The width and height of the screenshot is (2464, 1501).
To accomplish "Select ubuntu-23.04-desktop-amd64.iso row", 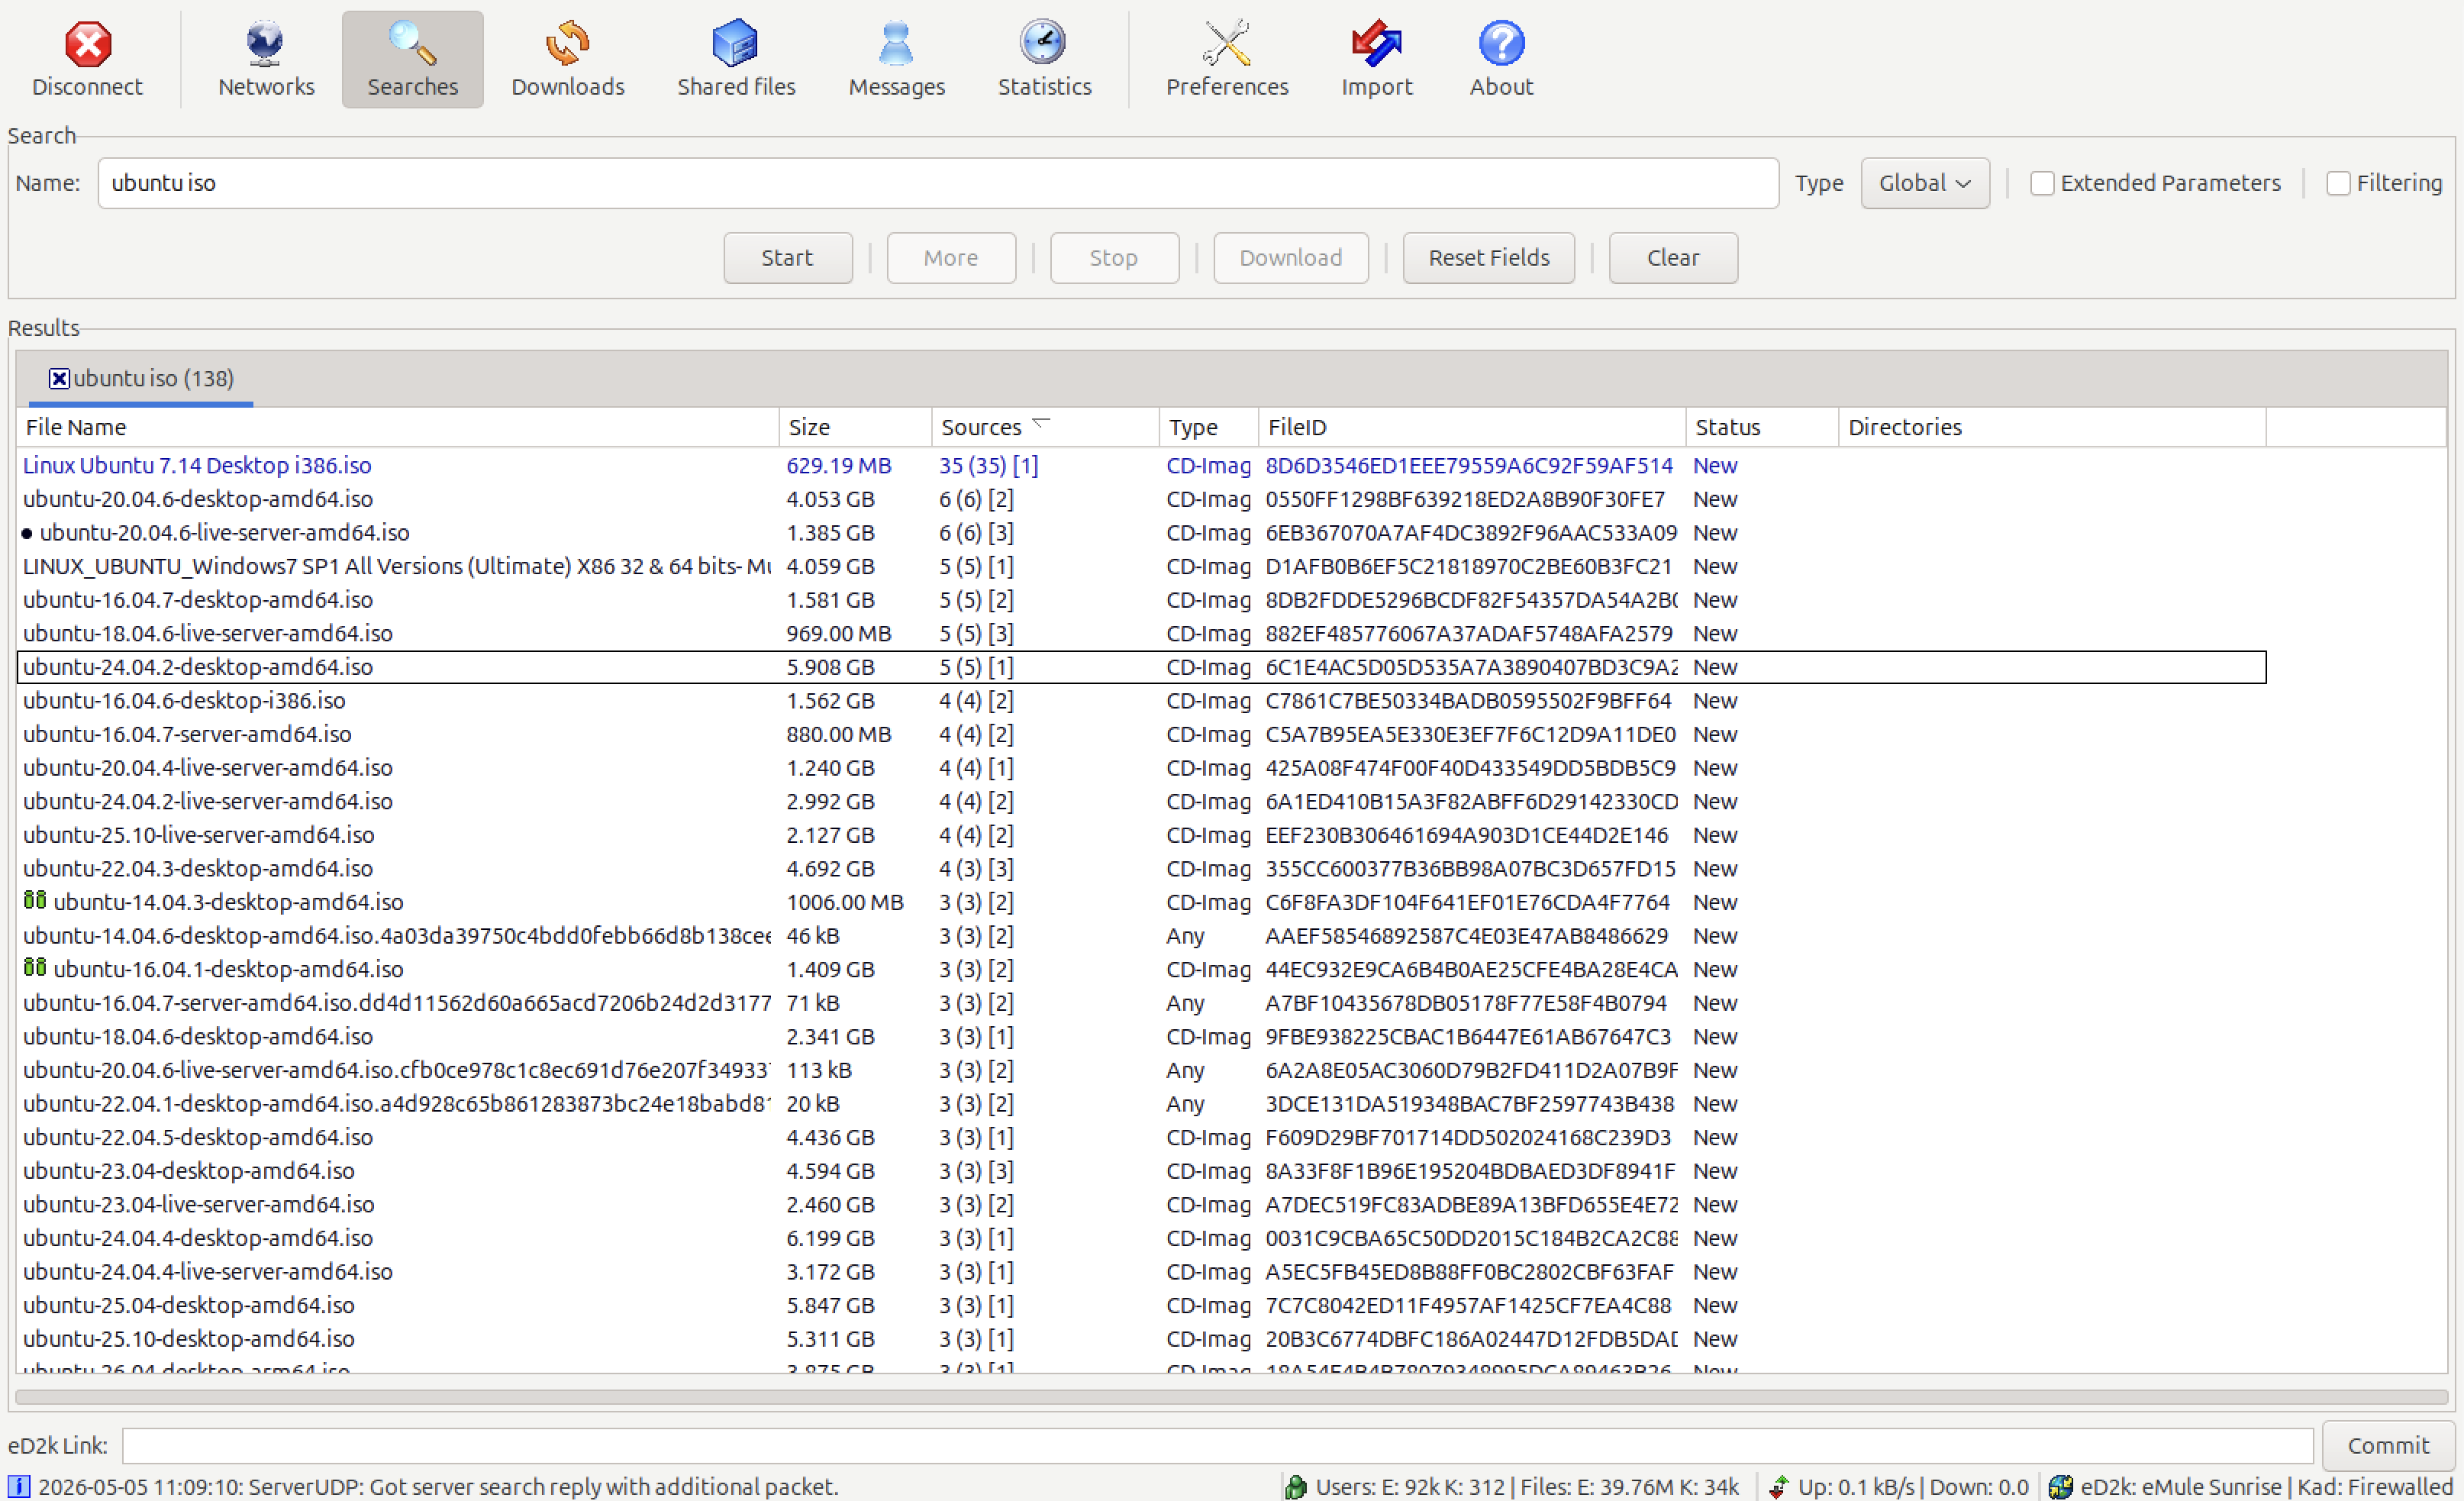I will [x=1142, y=1171].
